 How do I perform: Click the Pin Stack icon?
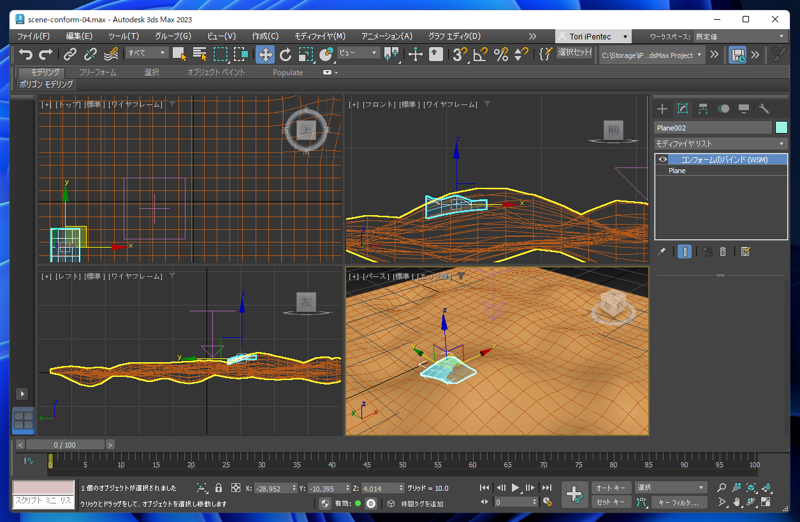pyautogui.click(x=662, y=252)
